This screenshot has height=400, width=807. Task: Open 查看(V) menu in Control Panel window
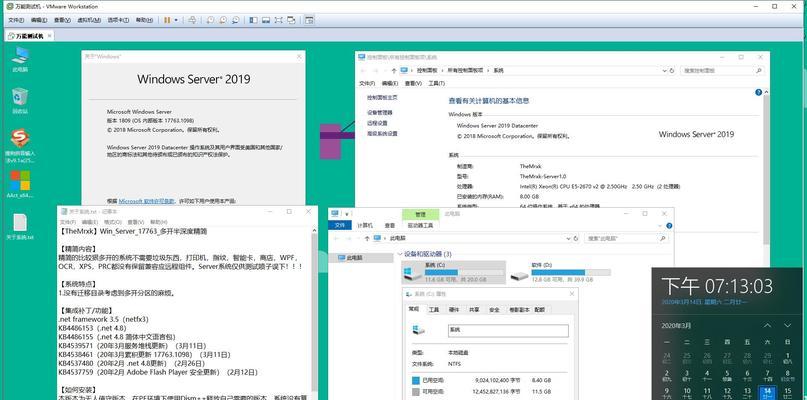413,83
